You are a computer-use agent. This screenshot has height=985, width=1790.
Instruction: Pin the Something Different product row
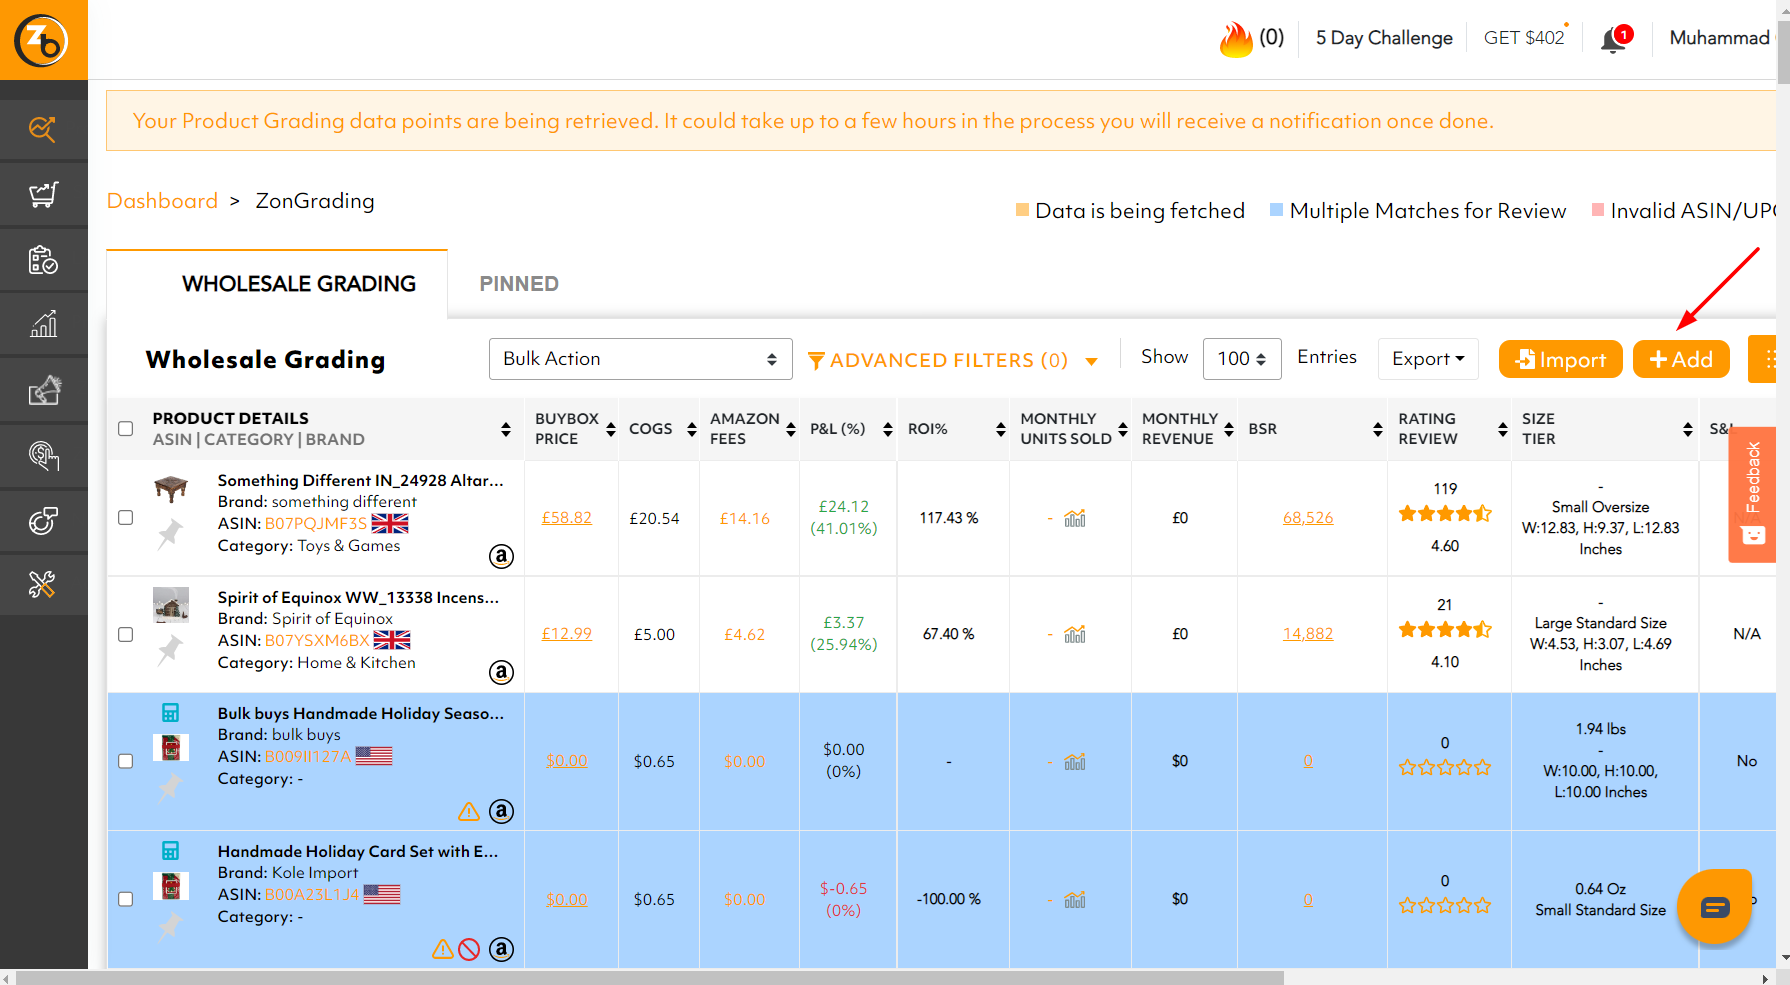click(x=170, y=534)
